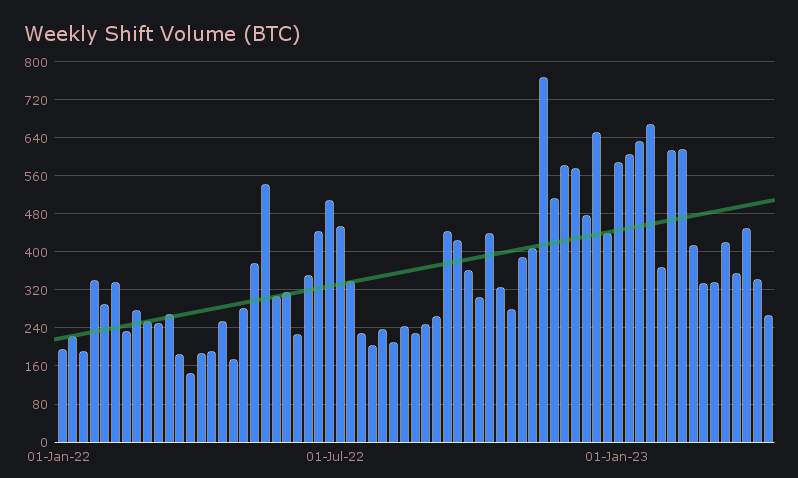Click the 800 y-axis label
This screenshot has height=478, width=798.
[x=36, y=62]
